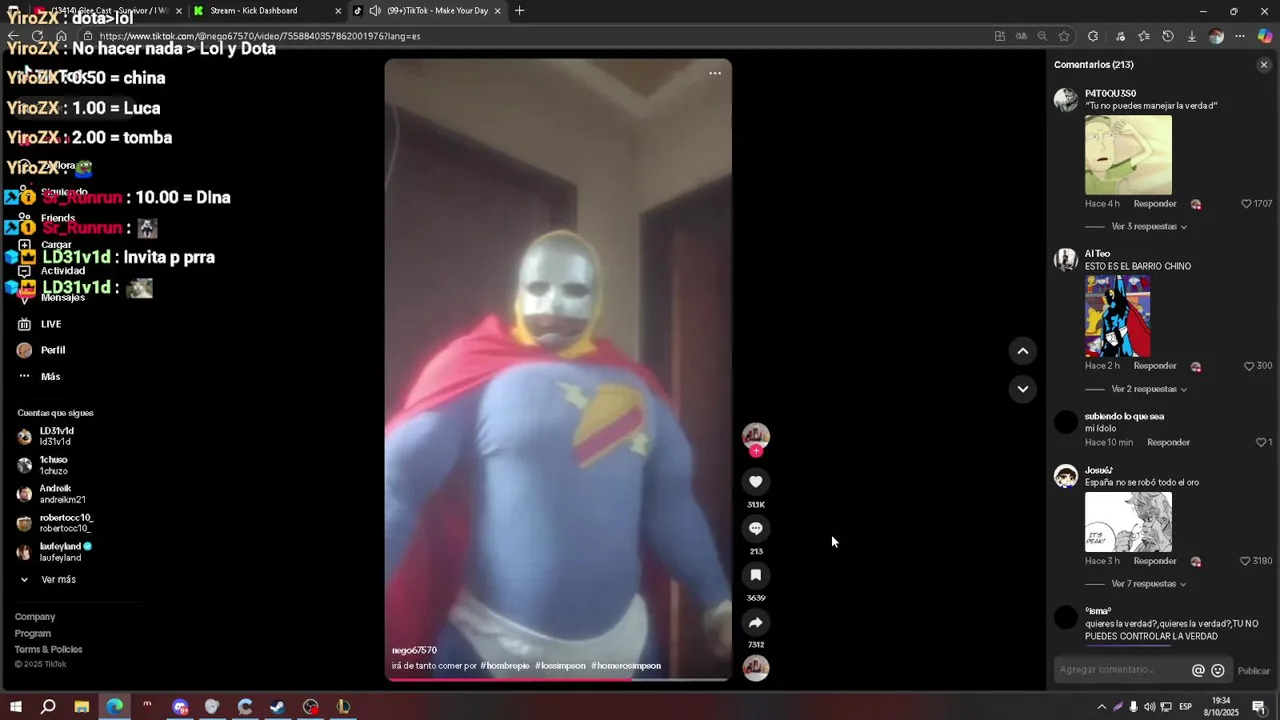The image size is (1280, 720).
Task: Go to next video with down arrow
Action: coord(1022,389)
